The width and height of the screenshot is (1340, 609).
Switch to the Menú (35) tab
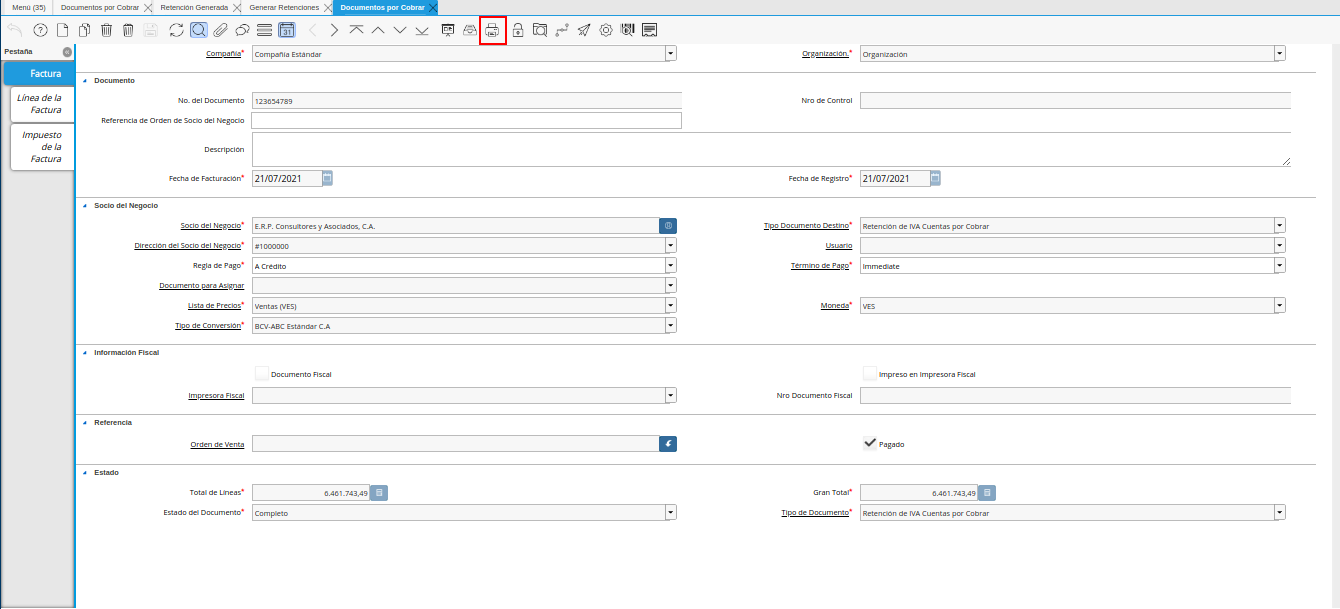coord(28,7)
